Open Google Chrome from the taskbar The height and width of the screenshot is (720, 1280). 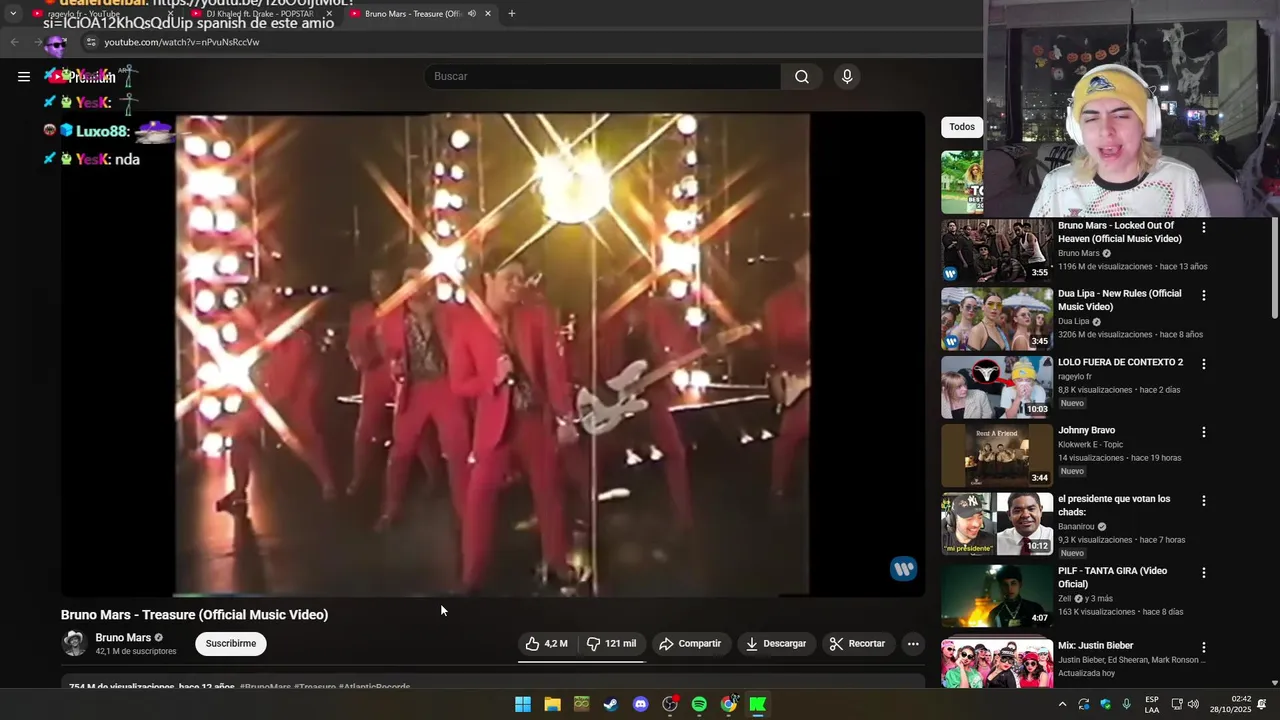click(x=729, y=704)
